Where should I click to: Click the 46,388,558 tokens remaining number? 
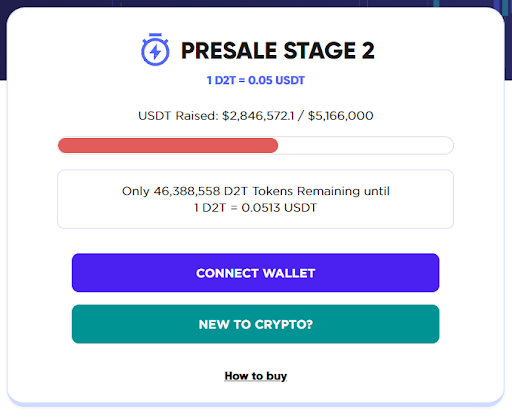pos(187,191)
